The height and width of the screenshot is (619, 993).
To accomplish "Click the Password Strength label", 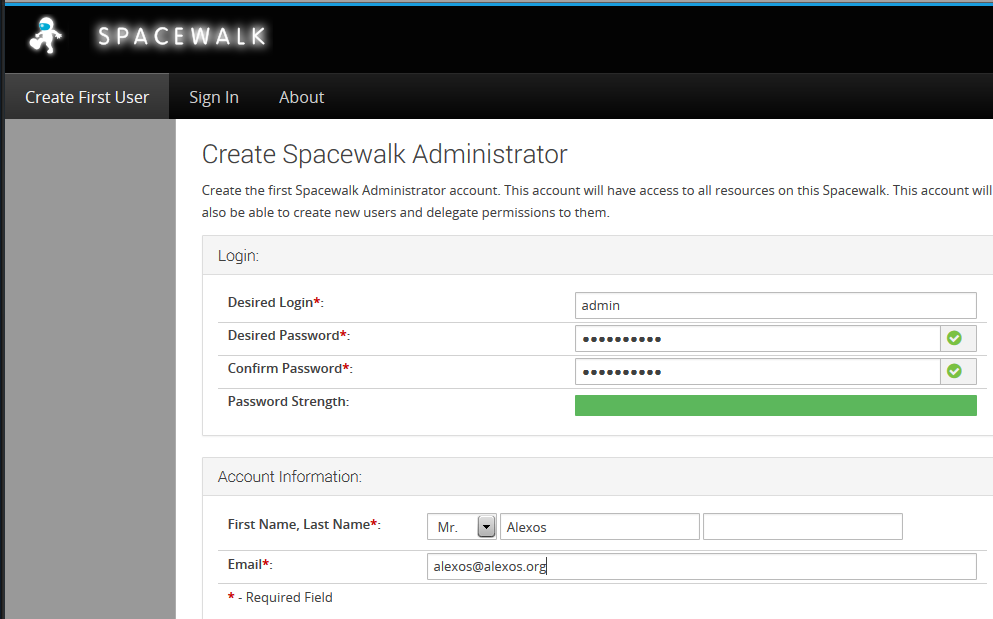I will click(288, 402).
